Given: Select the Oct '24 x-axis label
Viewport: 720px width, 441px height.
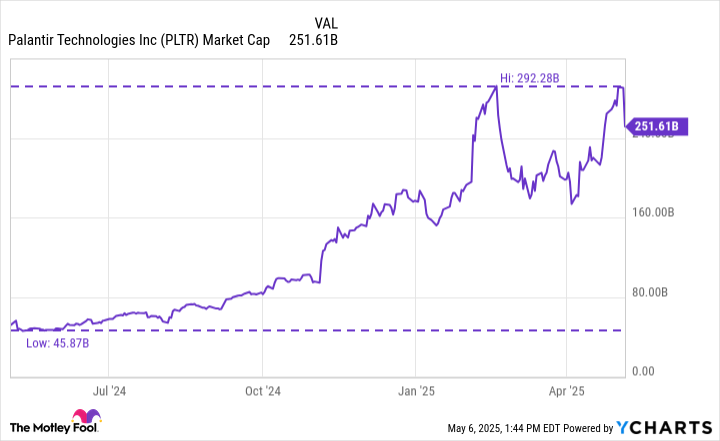Looking at the screenshot, I should (265, 391).
